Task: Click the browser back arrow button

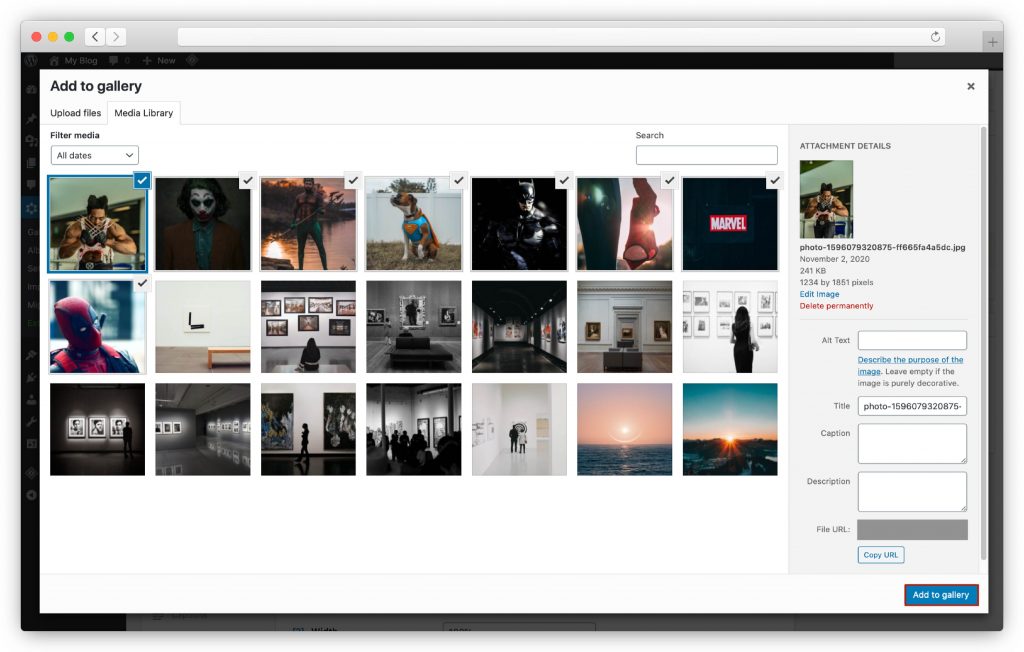Action: click(95, 37)
